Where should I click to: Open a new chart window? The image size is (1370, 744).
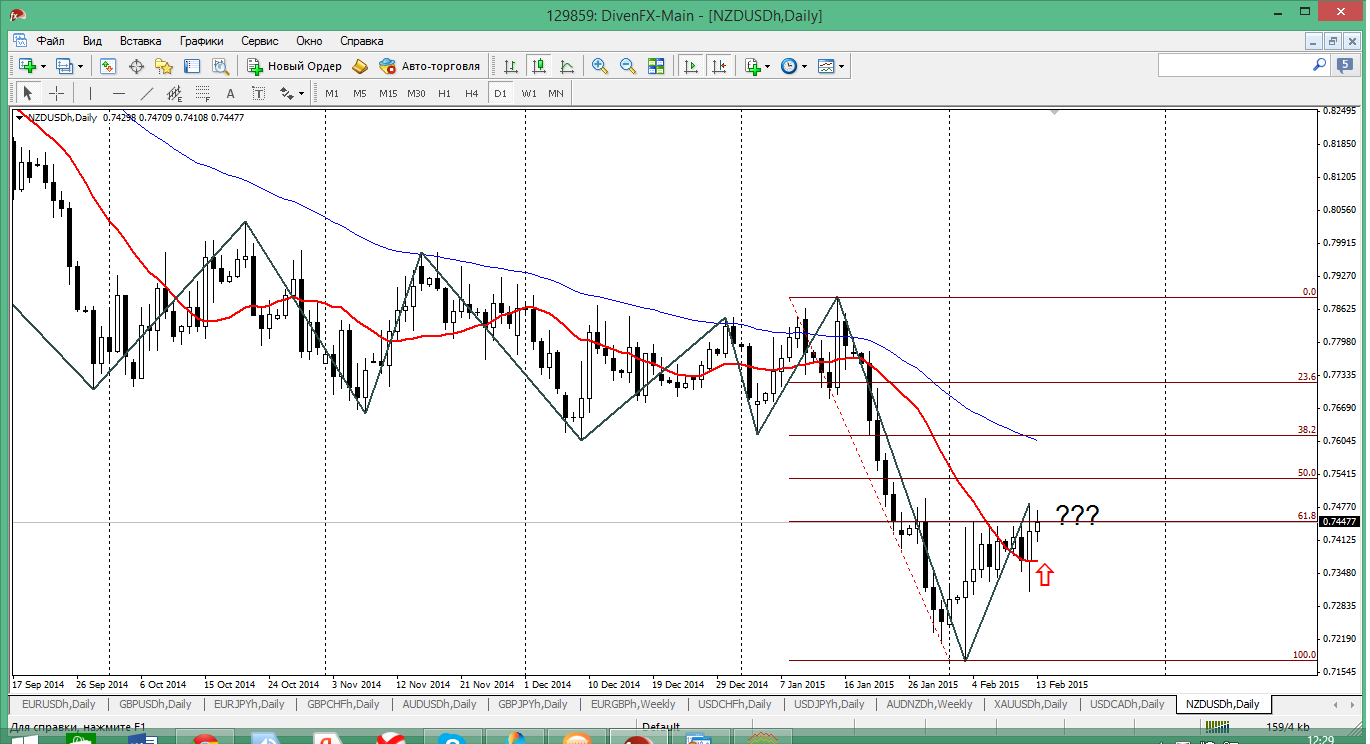click(x=26, y=66)
